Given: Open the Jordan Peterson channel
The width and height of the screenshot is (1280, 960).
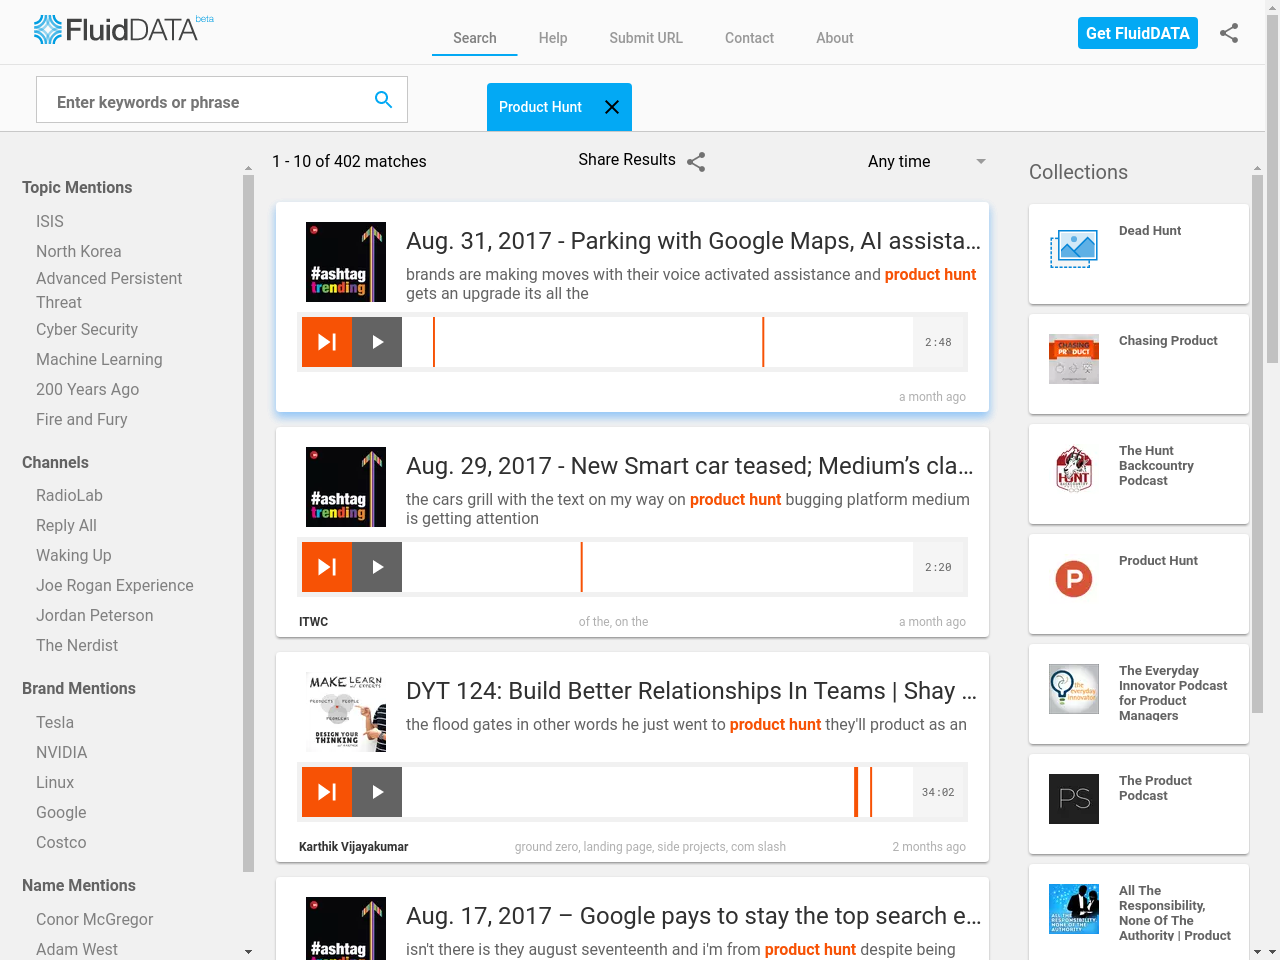Looking at the screenshot, I should click(95, 616).
